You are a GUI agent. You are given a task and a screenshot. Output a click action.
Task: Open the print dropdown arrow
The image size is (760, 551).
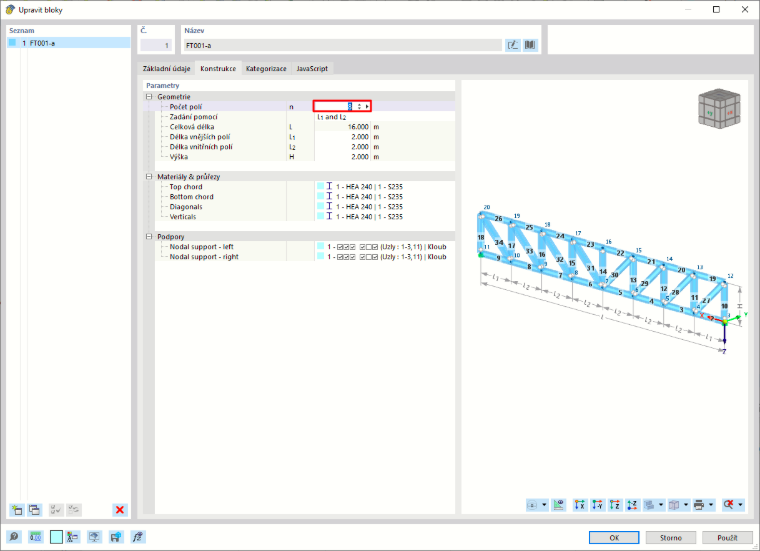coord(711,505)
